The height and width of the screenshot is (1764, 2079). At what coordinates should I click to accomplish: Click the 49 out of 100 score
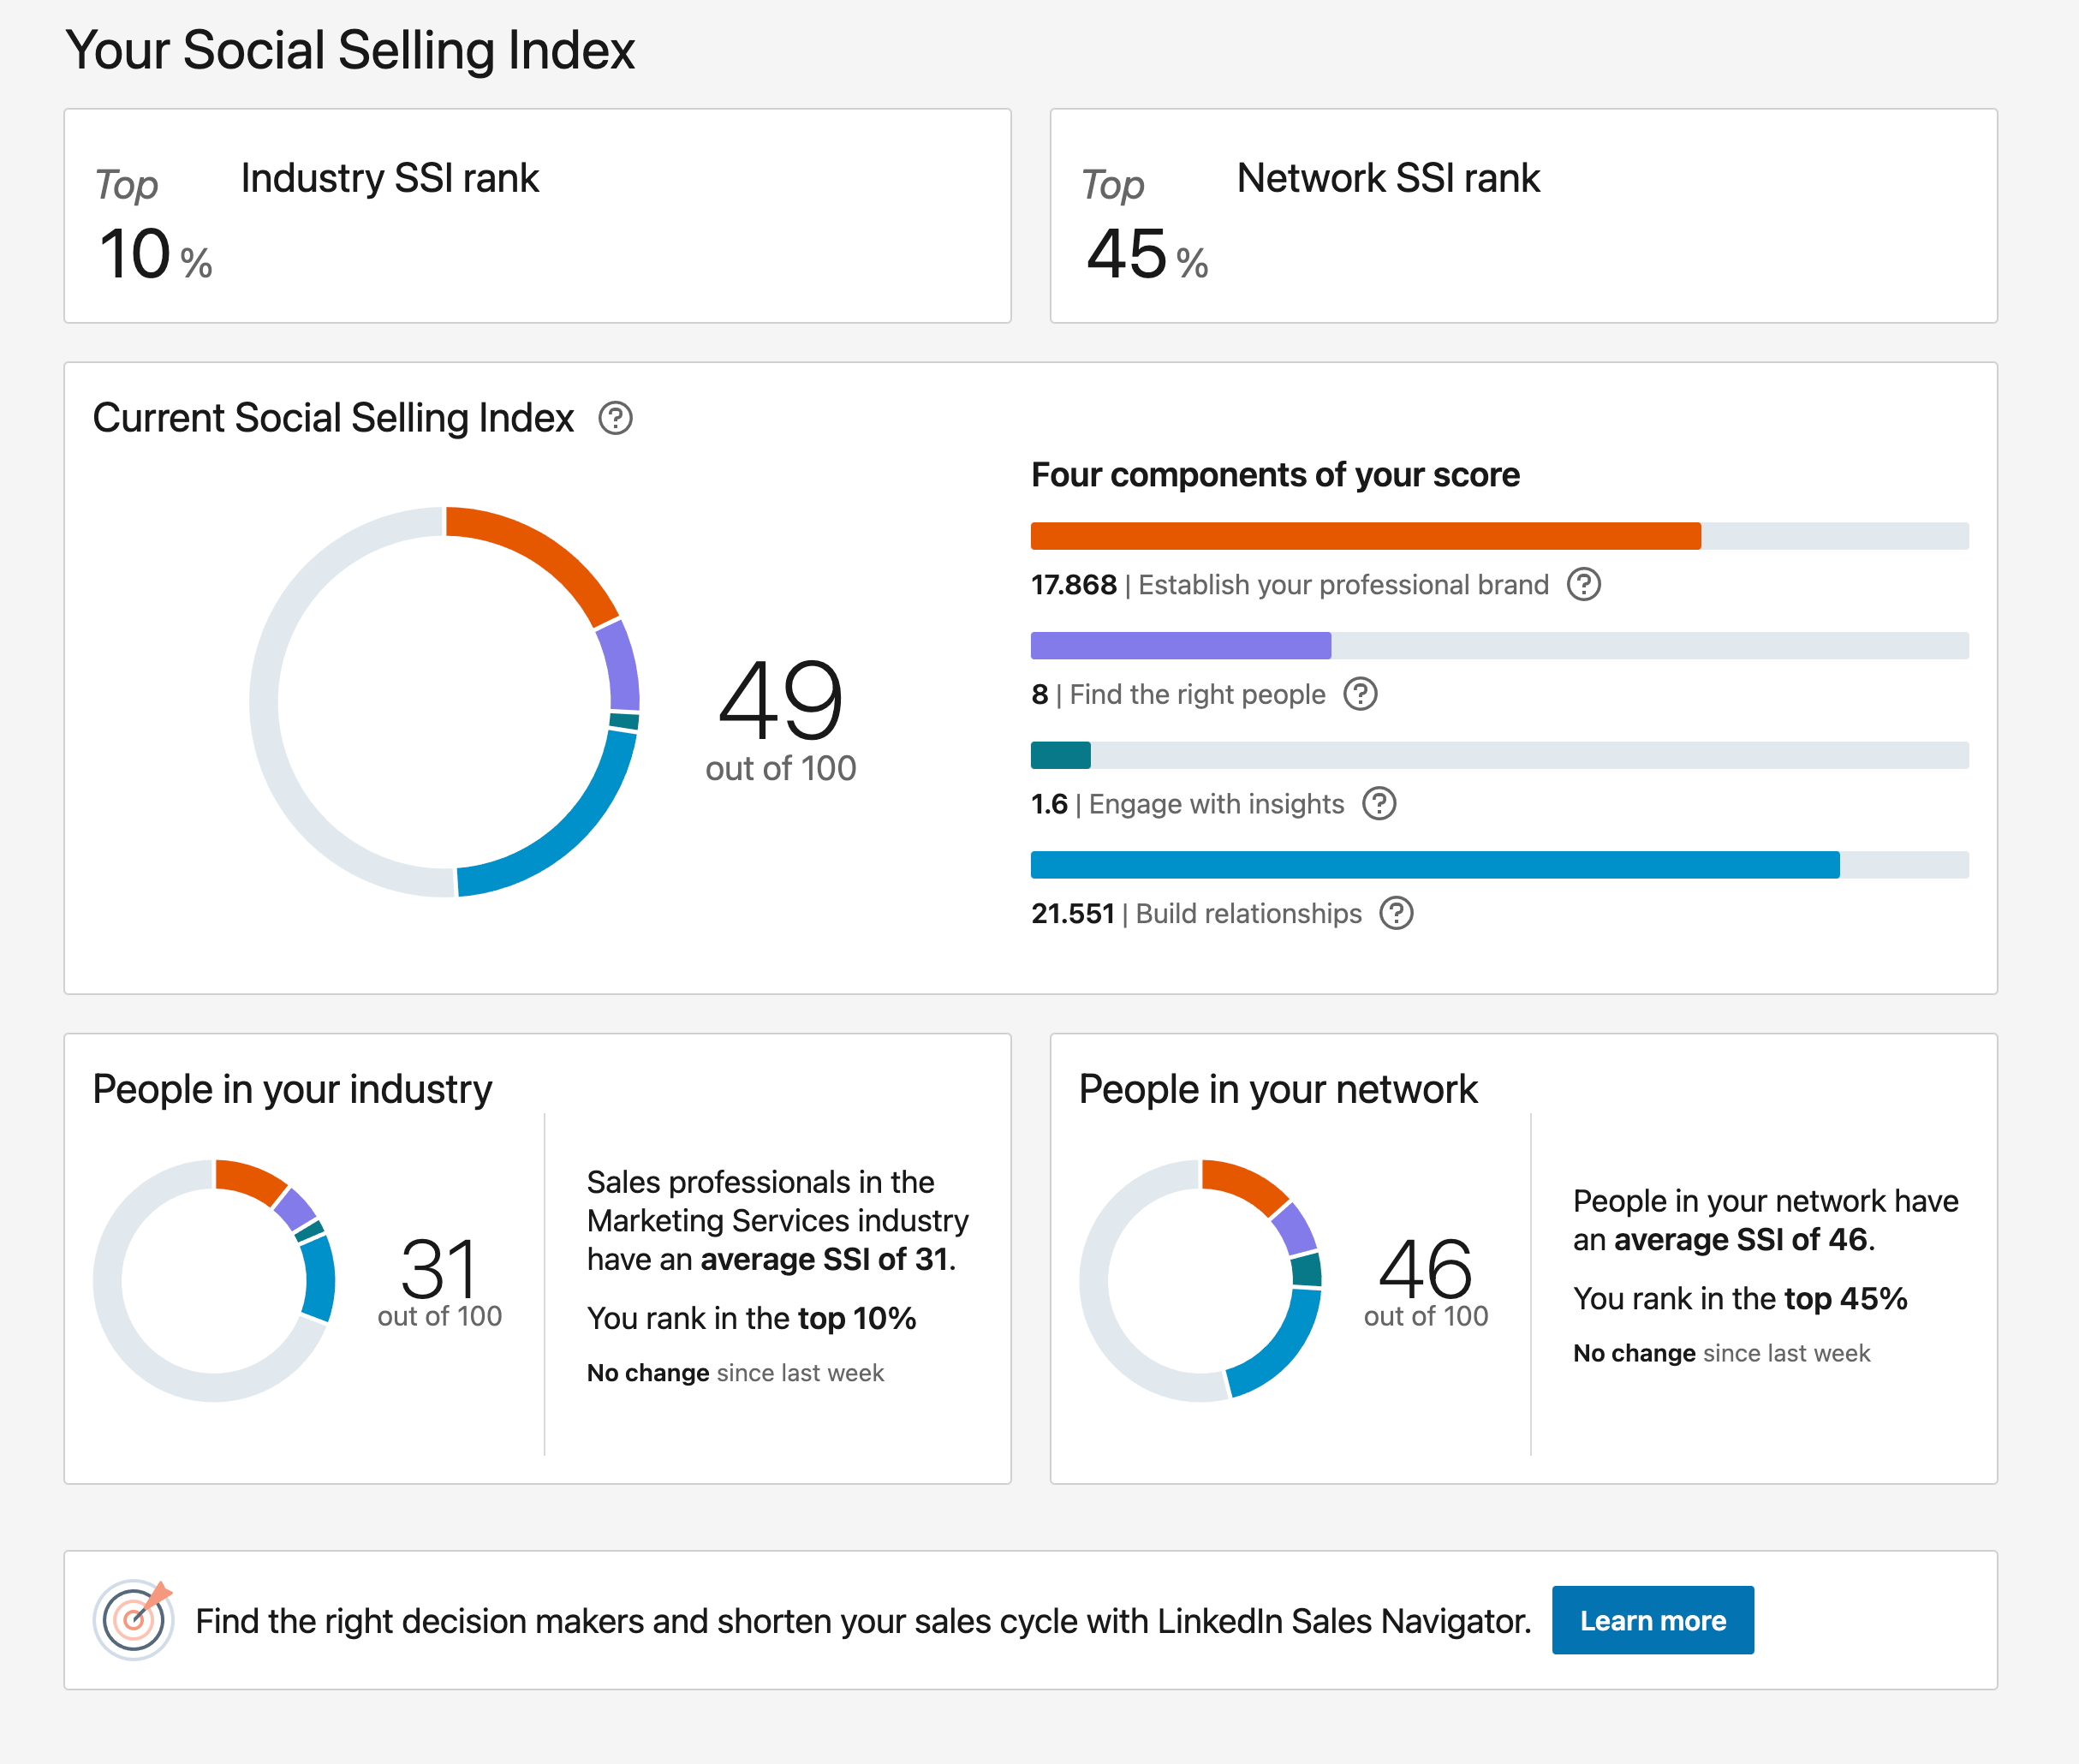pyautogui.click(x=780, y=716)
